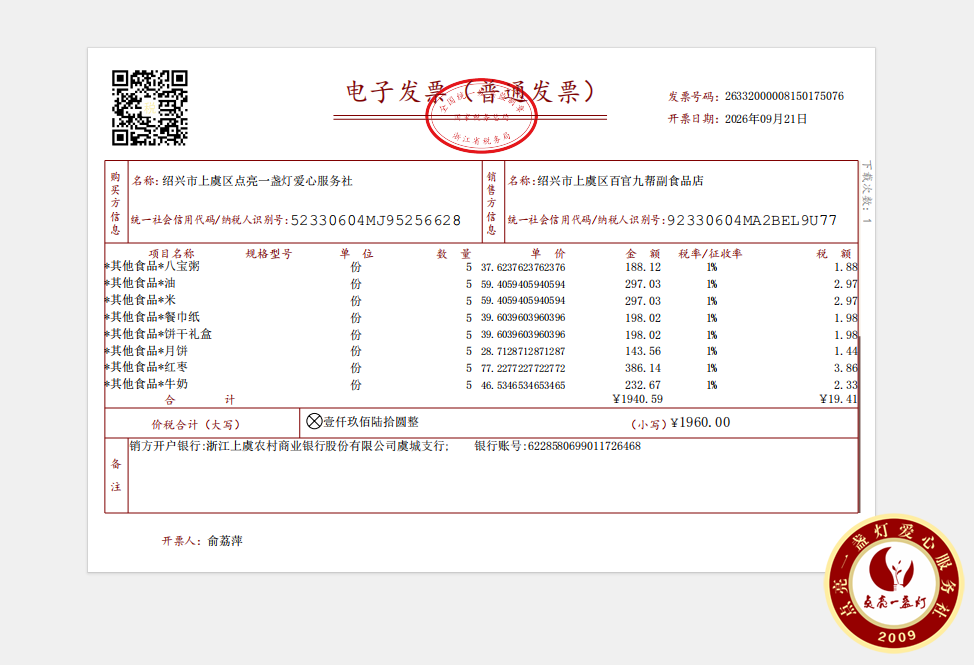Select unit price 37.6237623762376
Screen dimensions: 974x665
pos(523,268)
